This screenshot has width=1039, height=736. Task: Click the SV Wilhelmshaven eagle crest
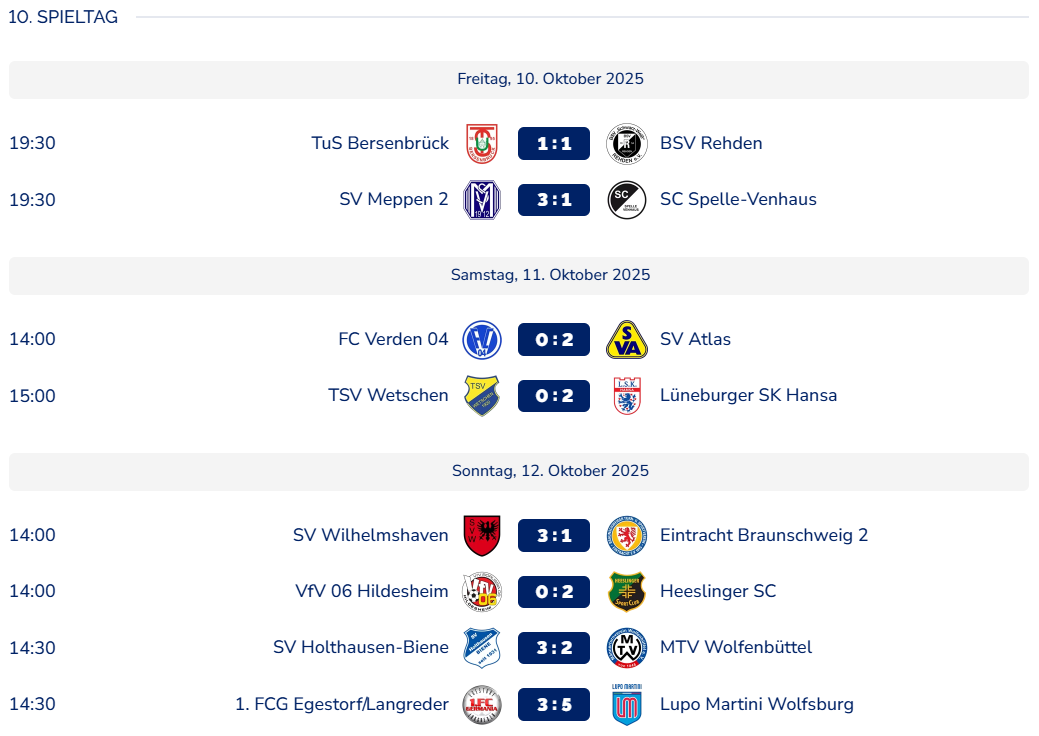coord(482,536)
